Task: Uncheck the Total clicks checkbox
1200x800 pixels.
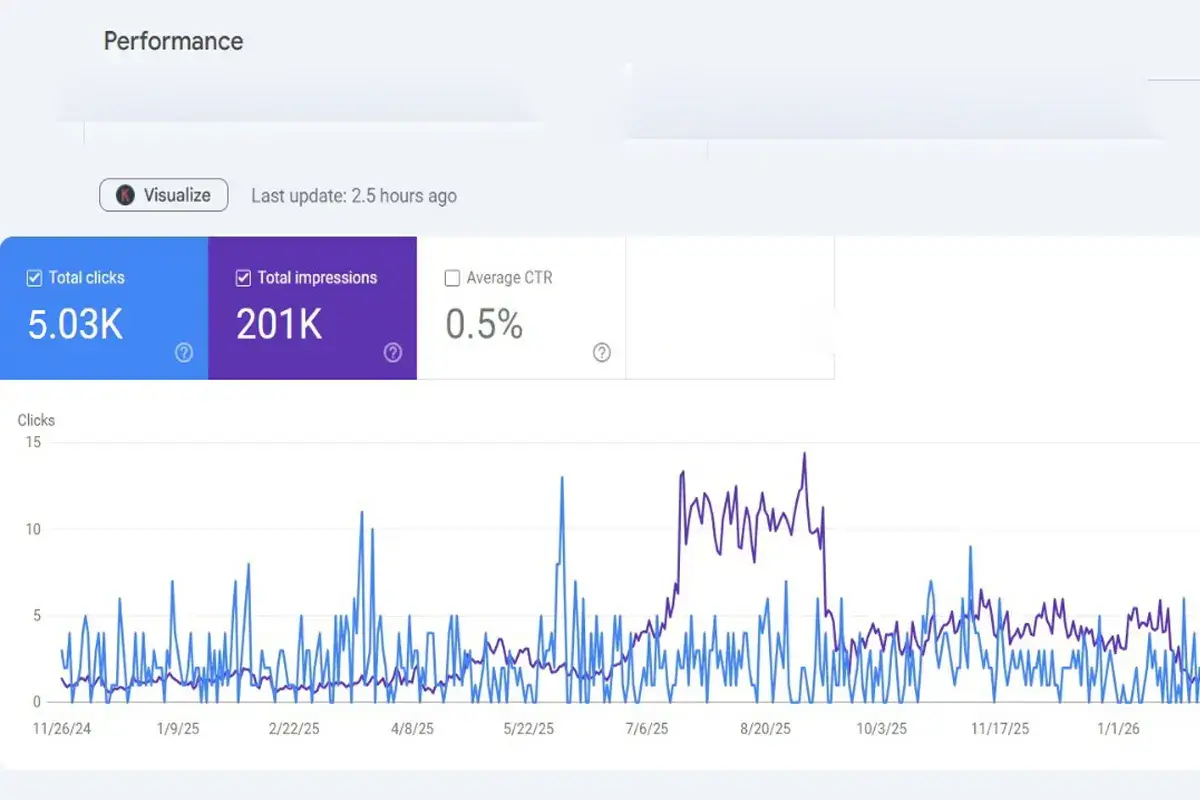Action: 34,278
